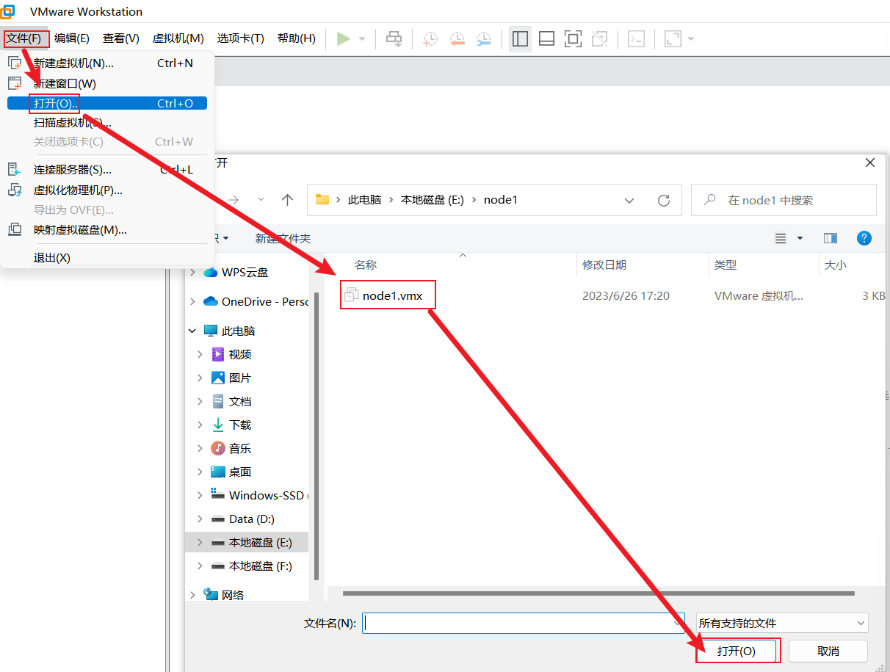890x672 pixels.
Task: Choose 连接服务器(S)... menu entry
Action: click(x=107, y=169)
